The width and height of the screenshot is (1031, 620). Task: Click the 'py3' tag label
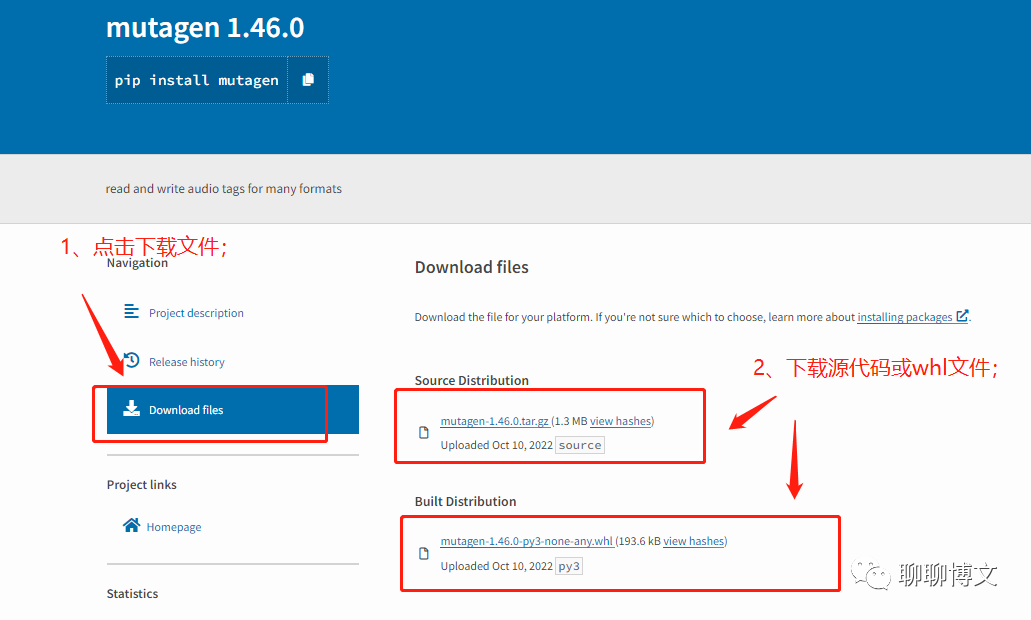(x=569, y=566)
